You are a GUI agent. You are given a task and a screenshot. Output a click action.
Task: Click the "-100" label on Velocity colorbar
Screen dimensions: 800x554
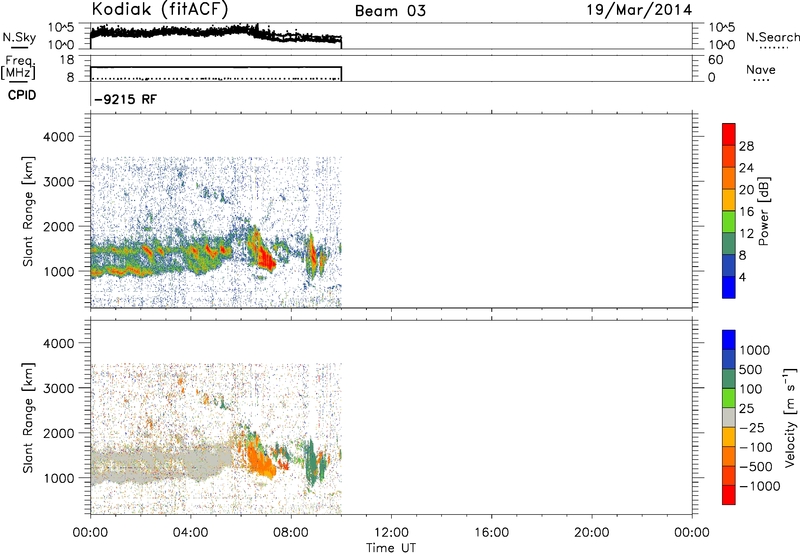755,447
